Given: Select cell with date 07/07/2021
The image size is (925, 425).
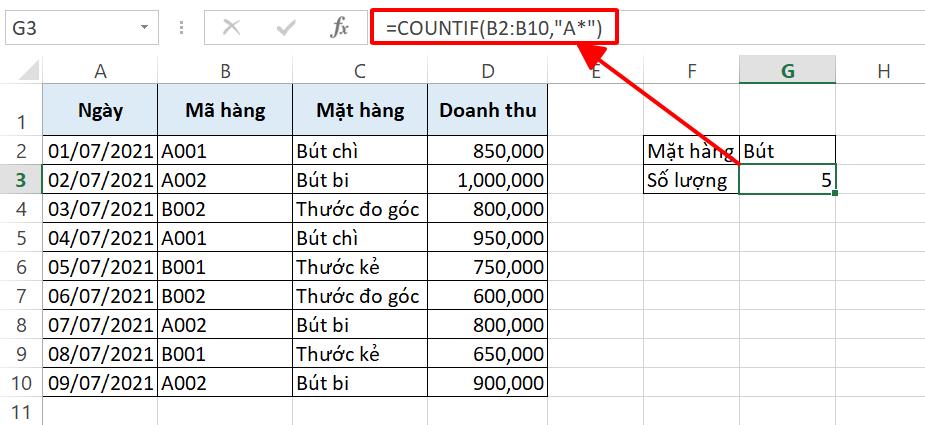Looking at the screenshot, I should [100, 325].
